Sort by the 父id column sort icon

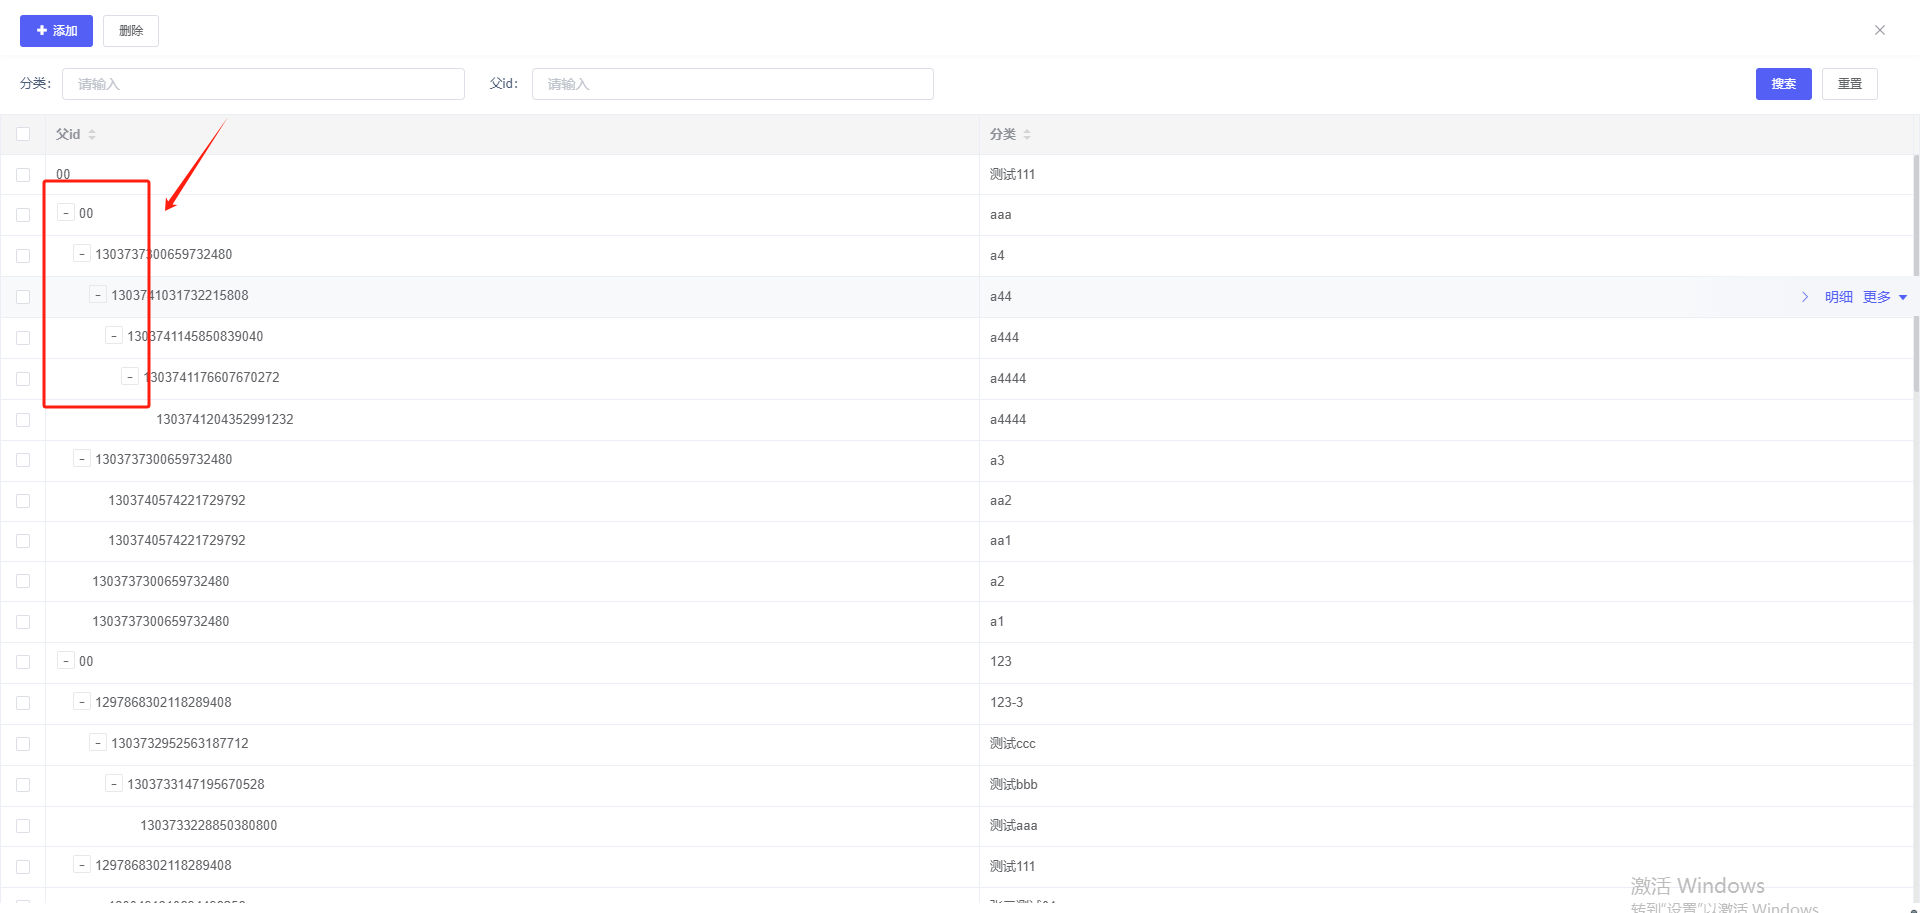(92, 134)
